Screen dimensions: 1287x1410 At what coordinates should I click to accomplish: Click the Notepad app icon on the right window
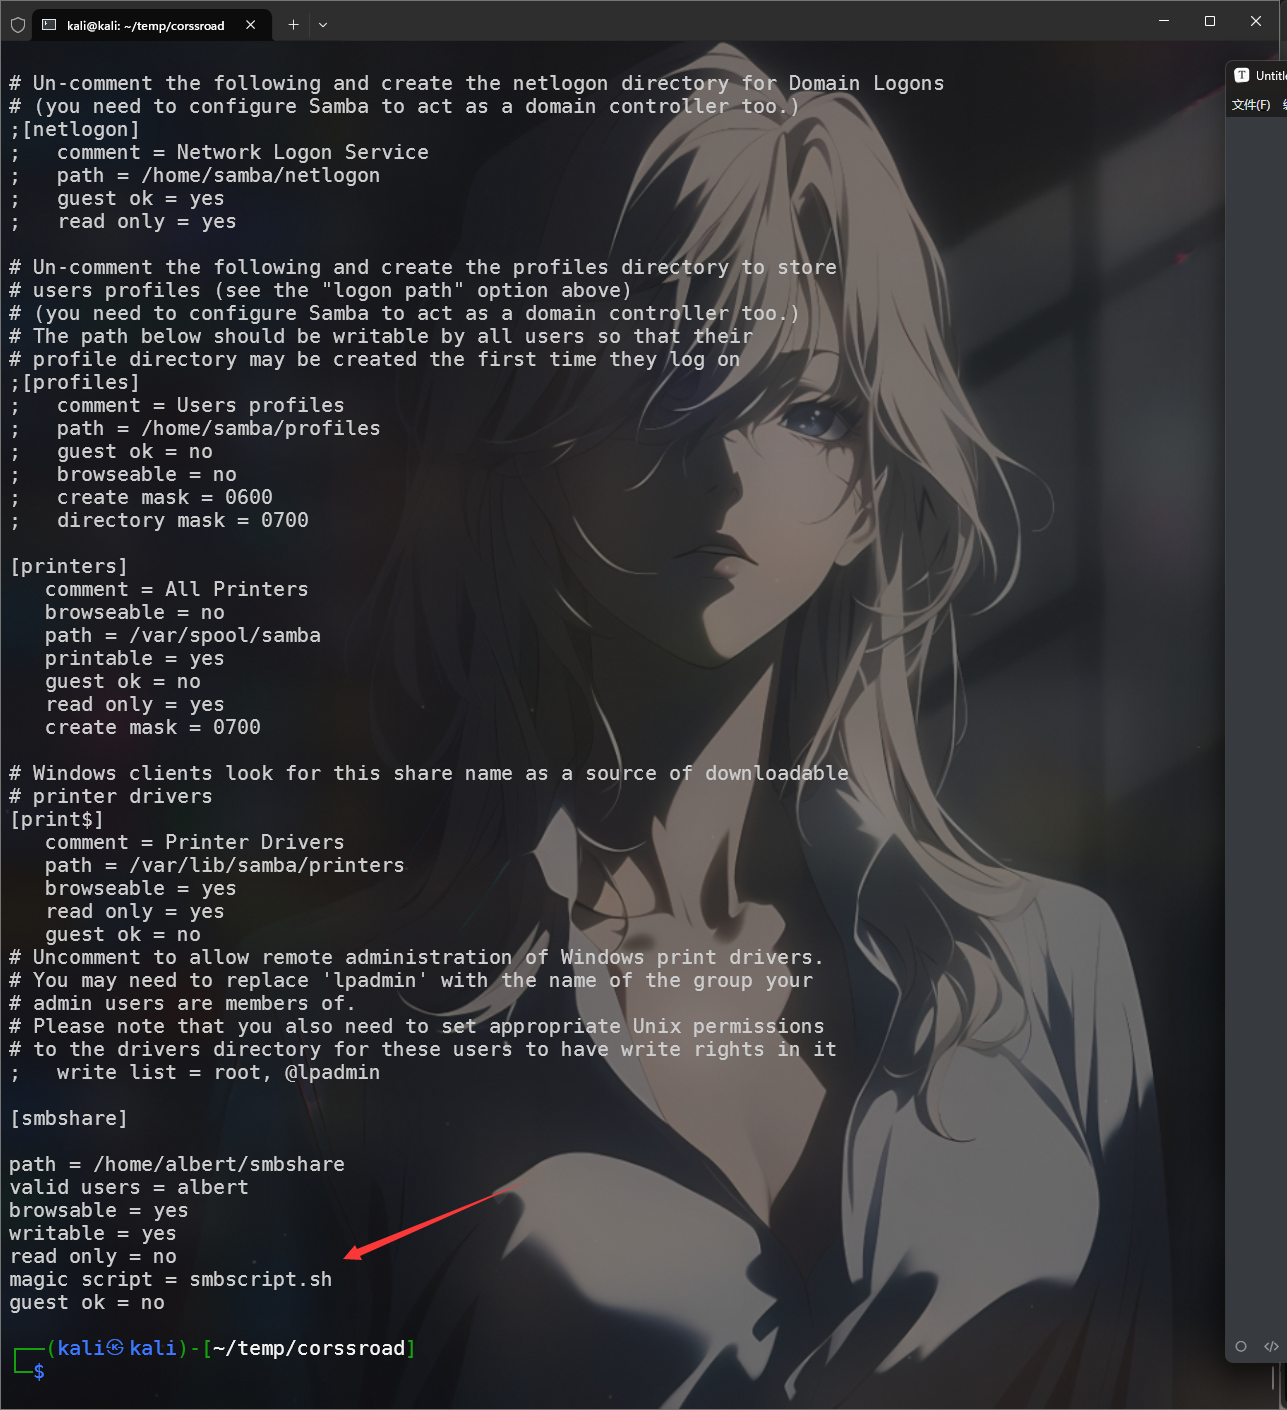pos(1243,74)
